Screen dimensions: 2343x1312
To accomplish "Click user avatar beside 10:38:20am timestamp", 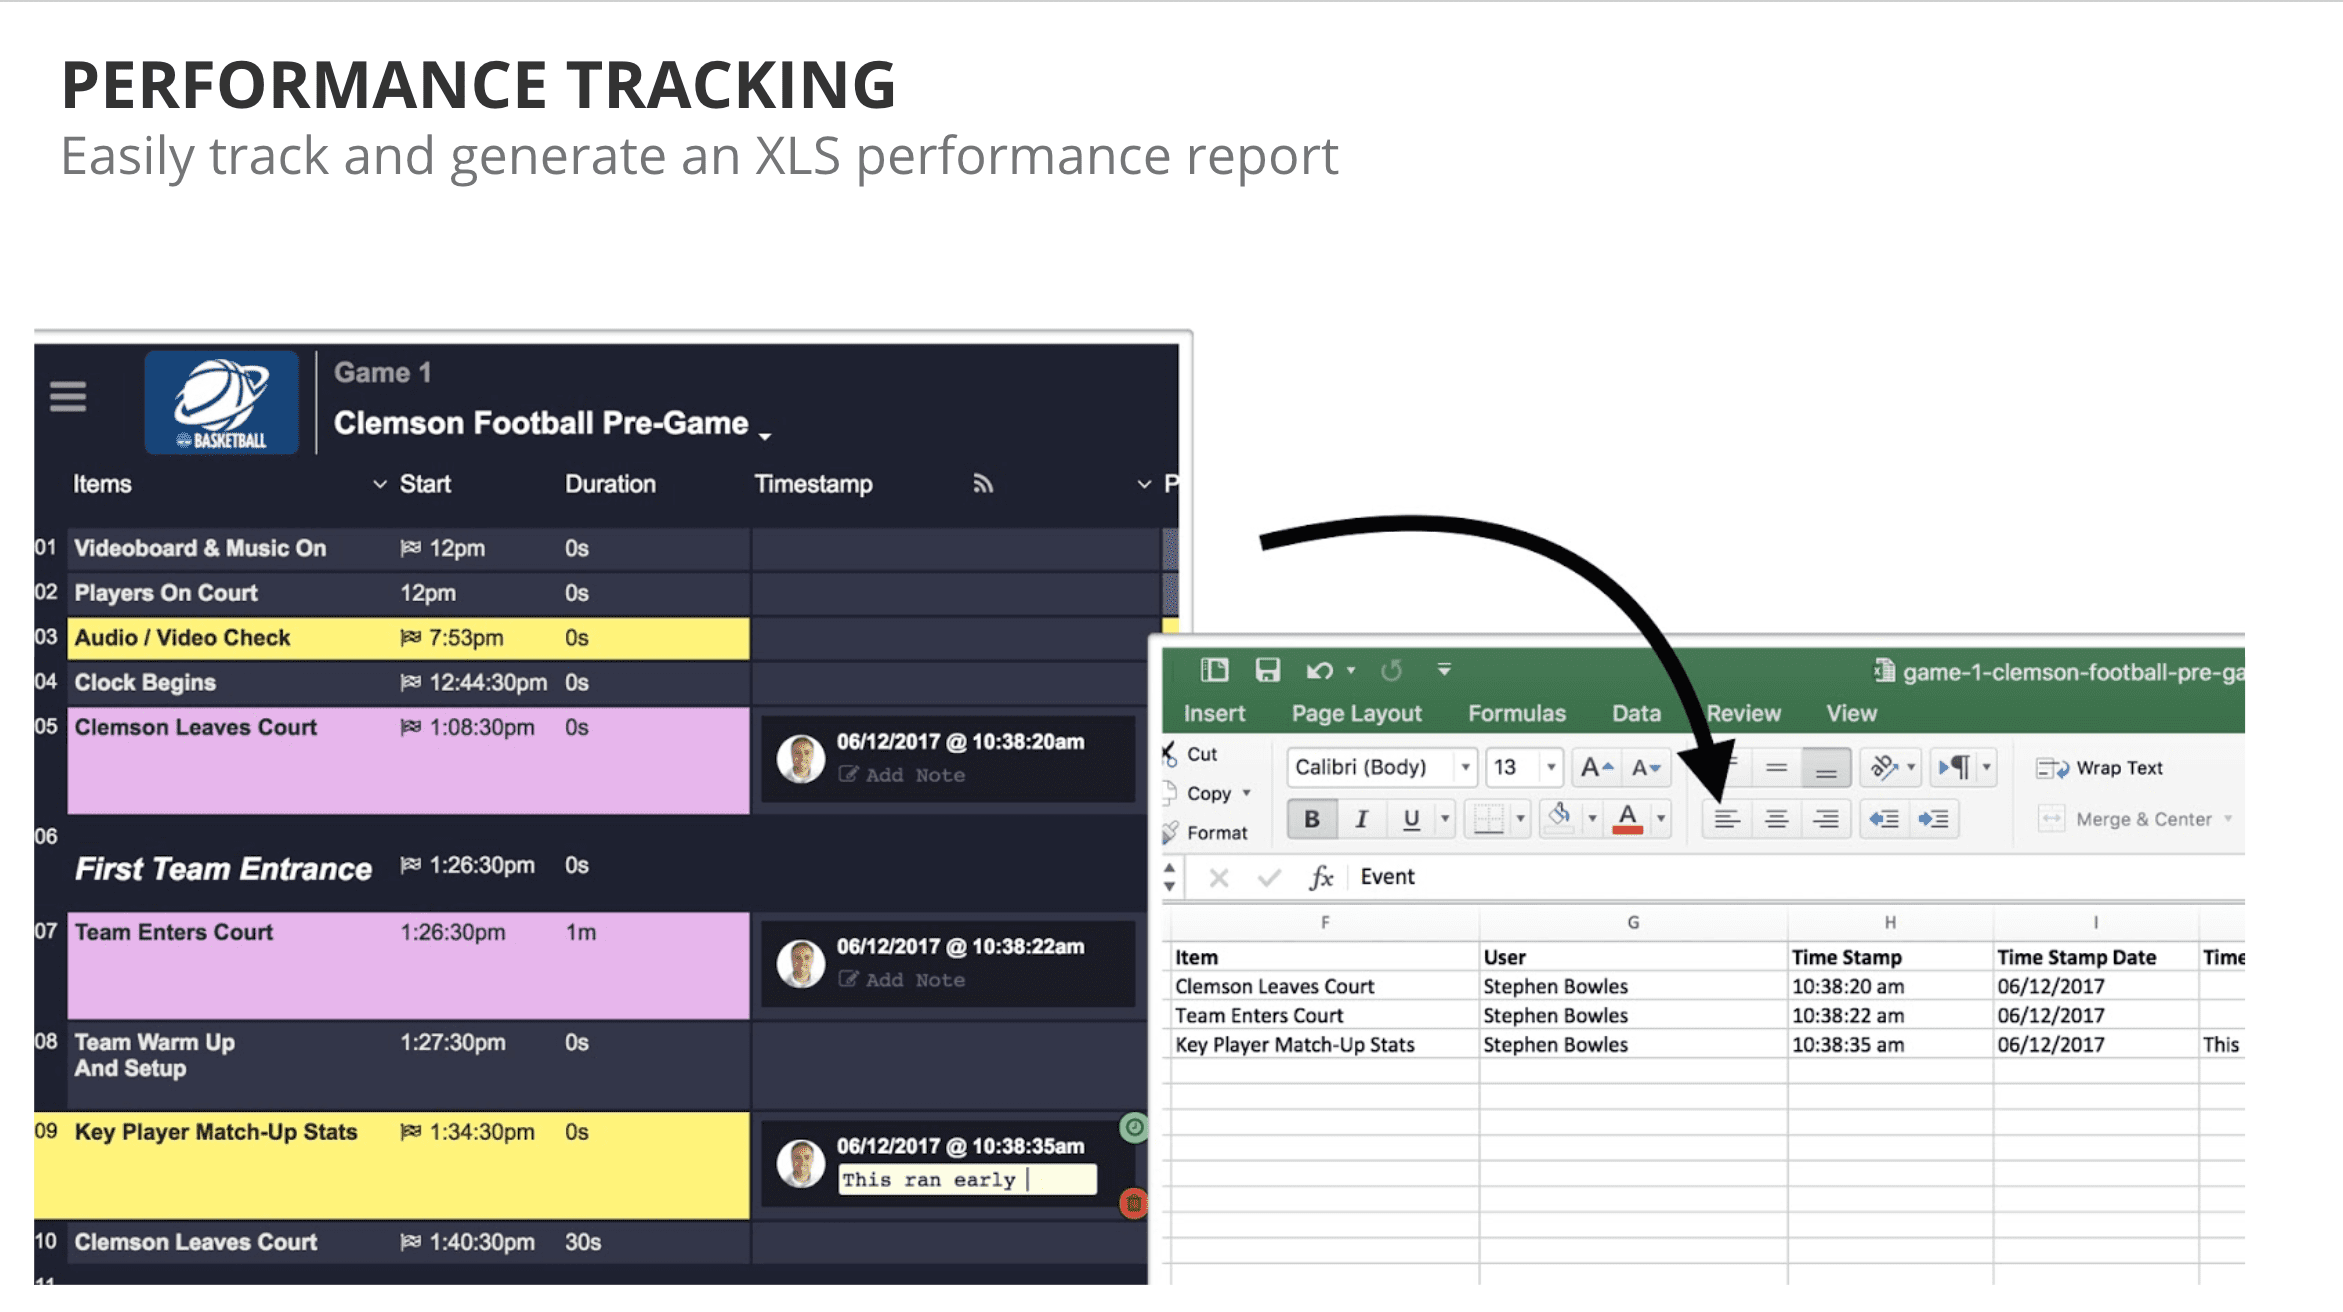I will coord(801,759).
